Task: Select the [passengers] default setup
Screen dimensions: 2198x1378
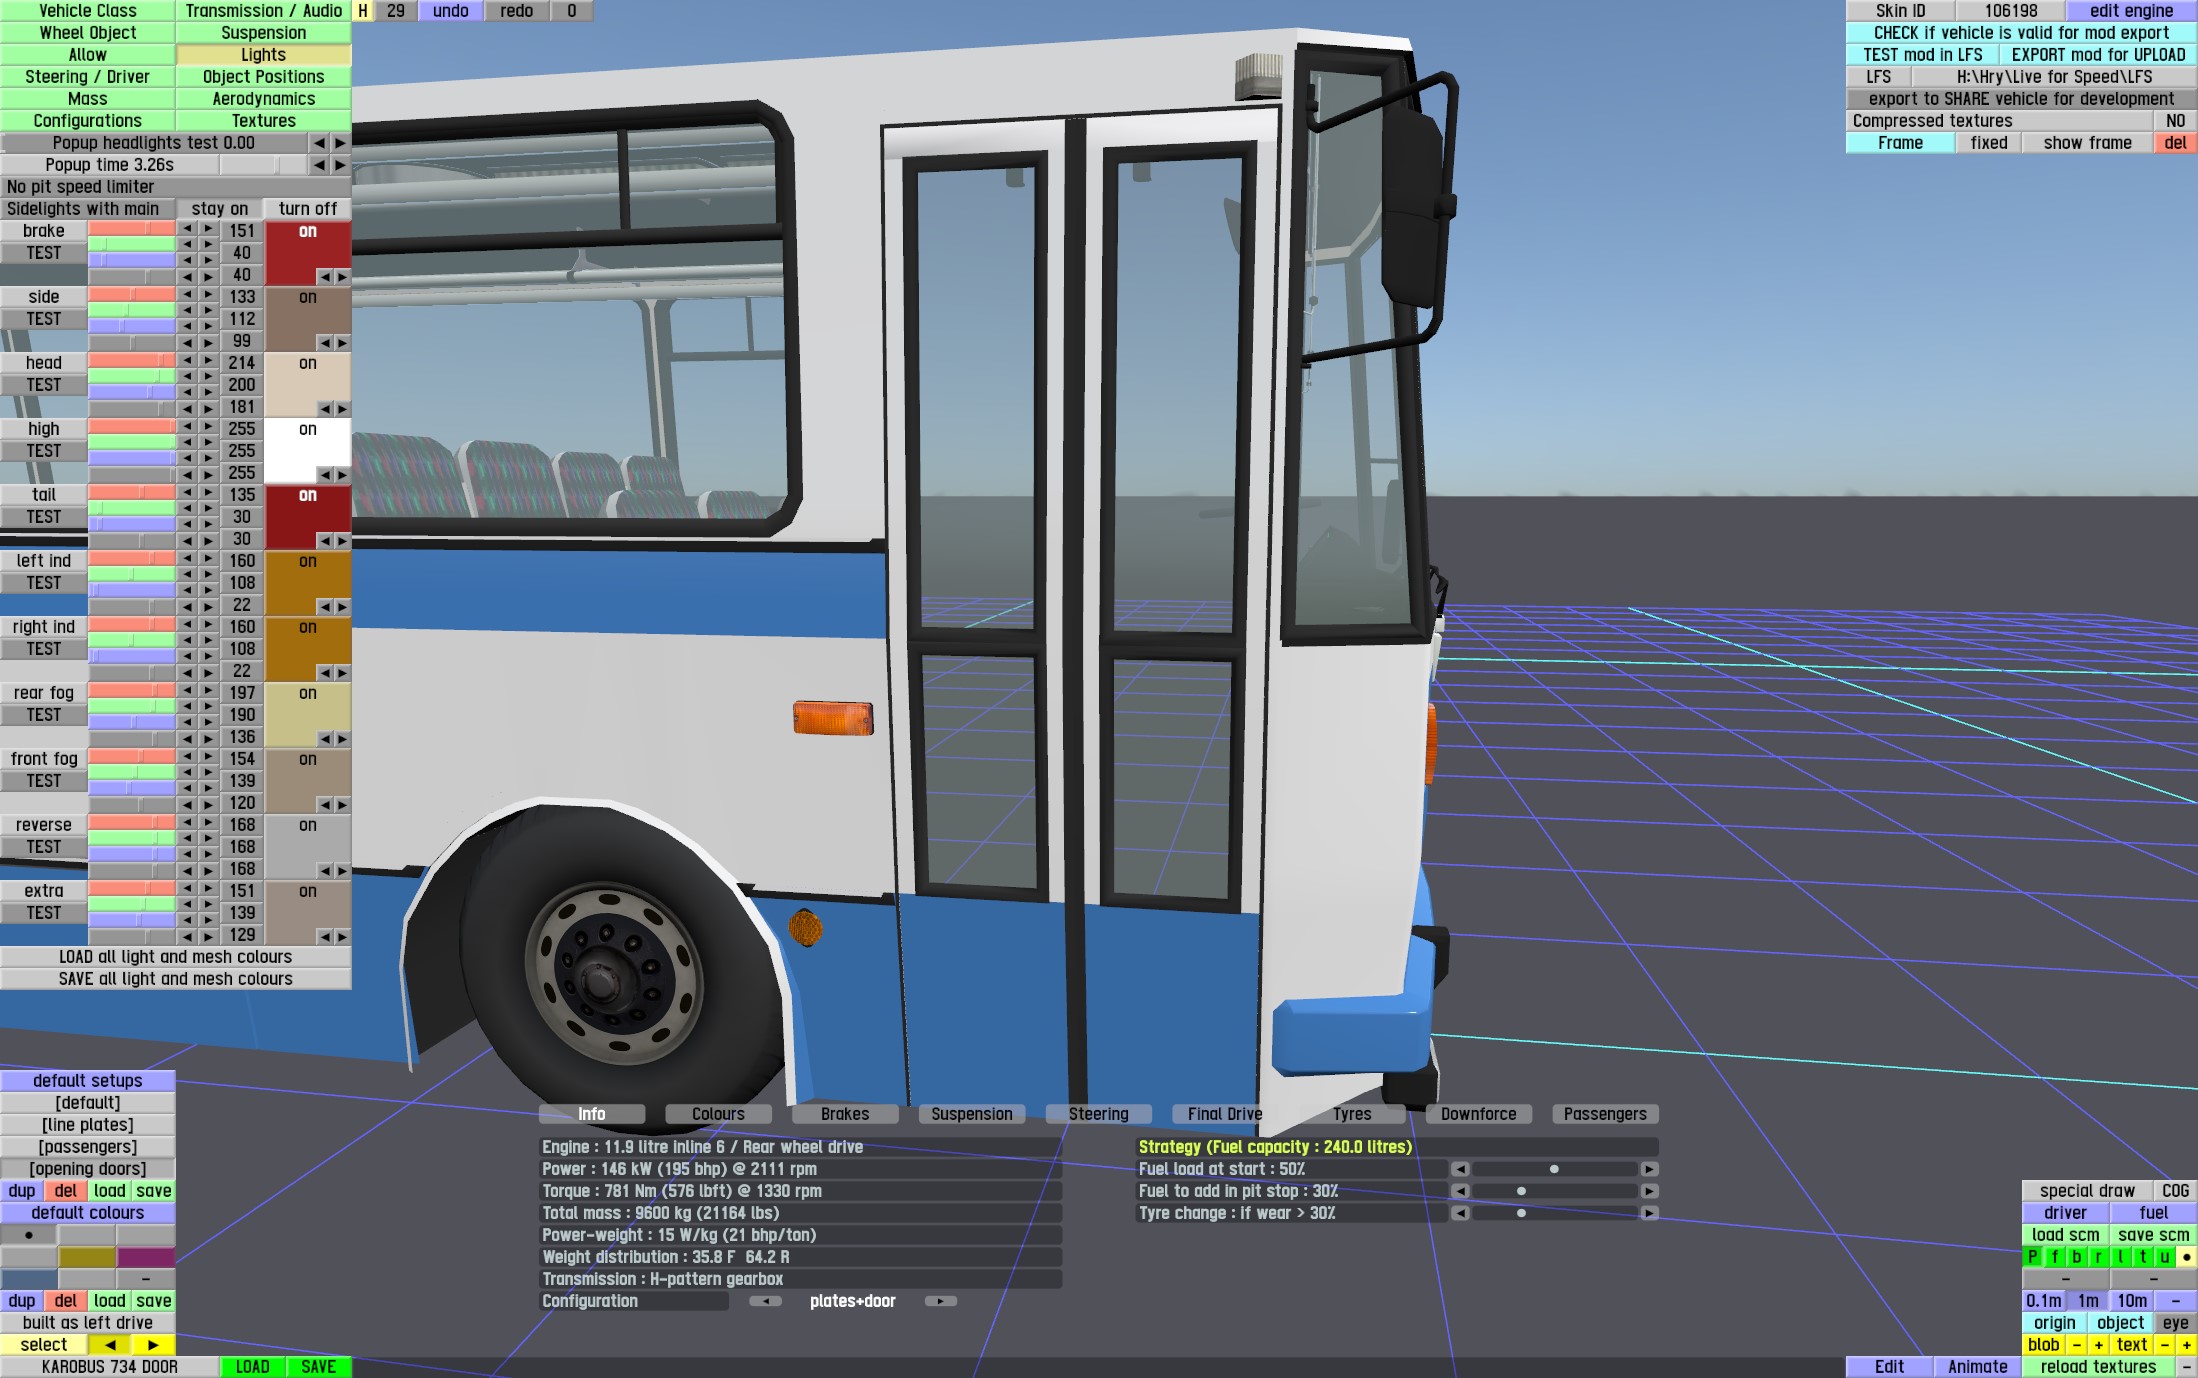Action: pos(88,1147)
